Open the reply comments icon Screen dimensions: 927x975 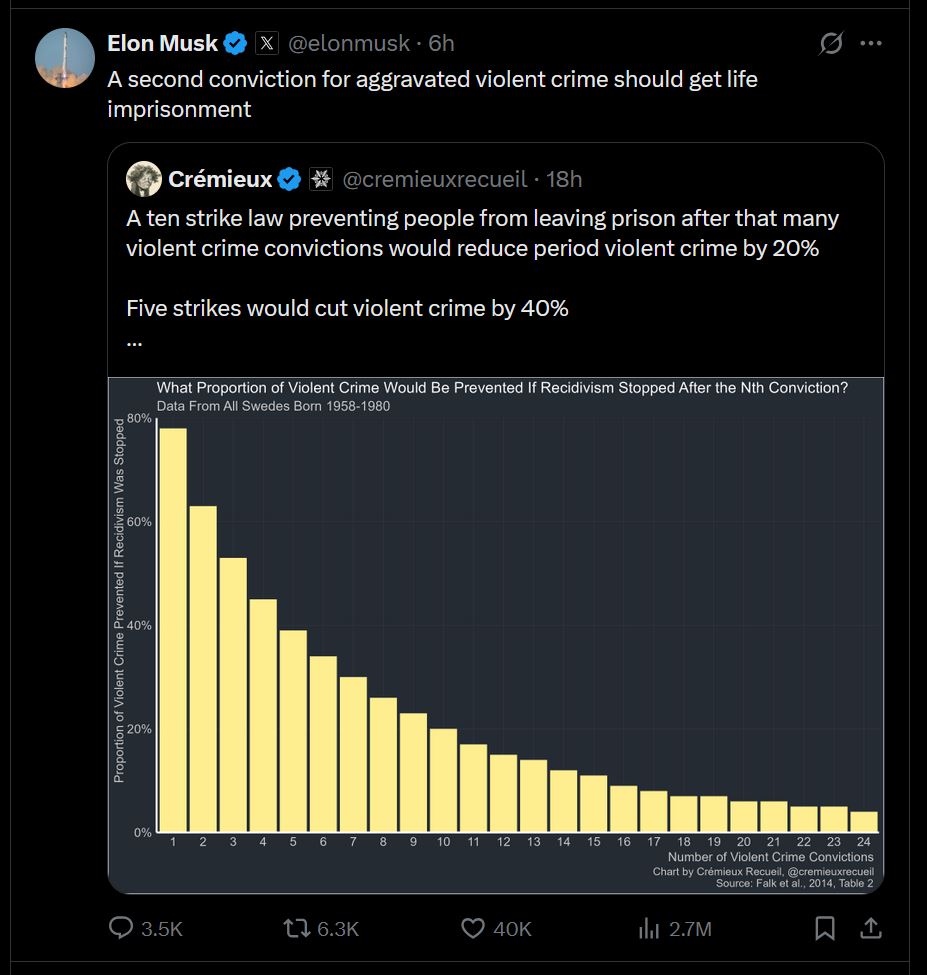click(121, 927)
